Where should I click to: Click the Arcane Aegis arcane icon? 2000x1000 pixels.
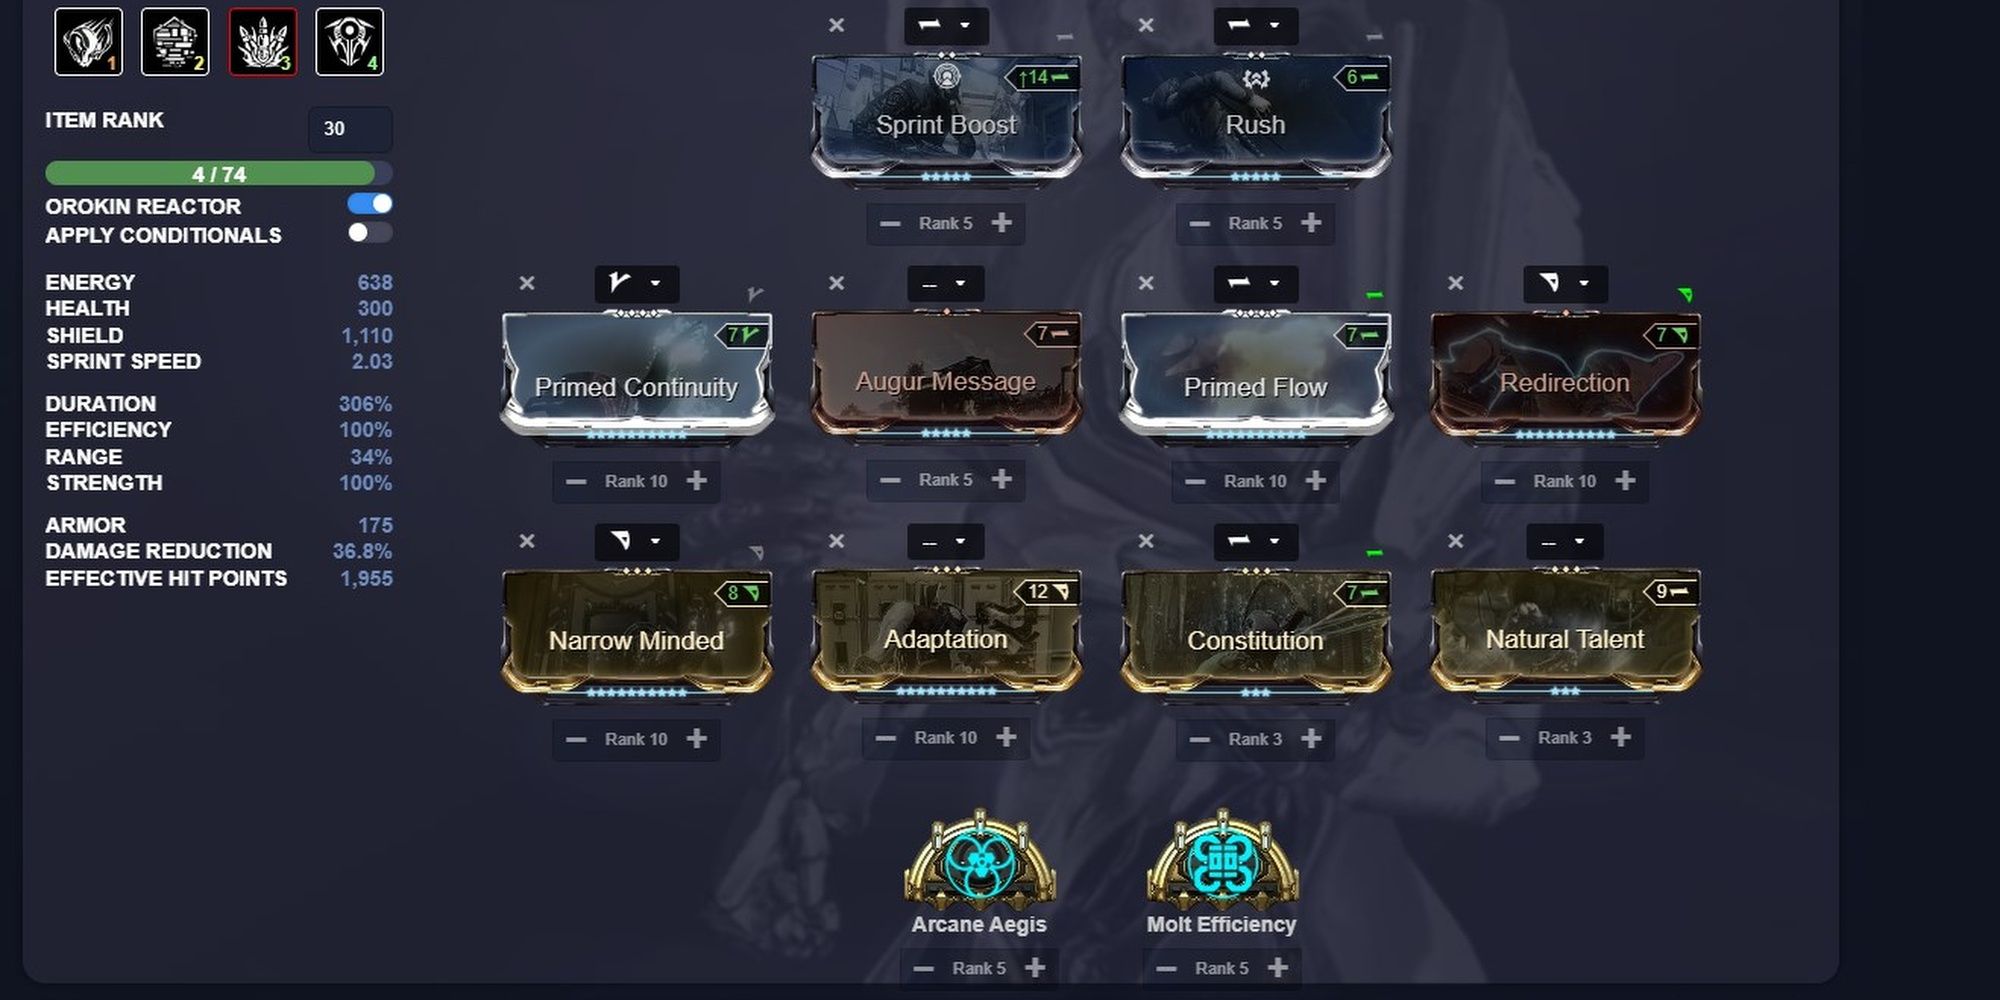(x=979, y=858)
